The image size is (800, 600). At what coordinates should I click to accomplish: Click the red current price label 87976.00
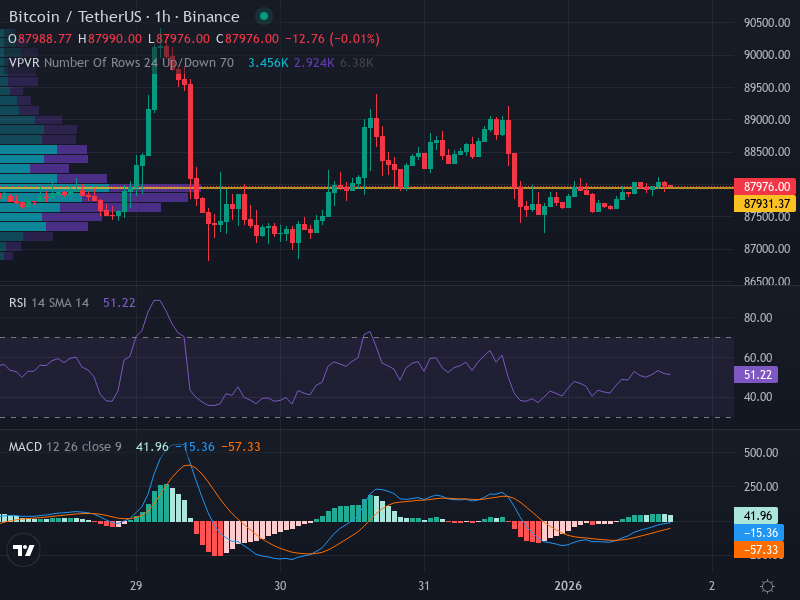point(767,186)
